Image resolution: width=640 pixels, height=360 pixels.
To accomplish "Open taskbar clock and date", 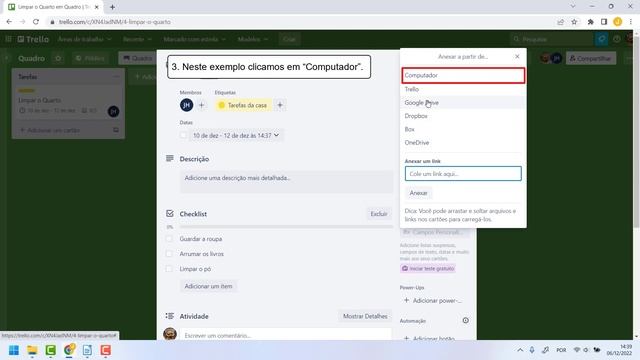I will coord(619,350).
